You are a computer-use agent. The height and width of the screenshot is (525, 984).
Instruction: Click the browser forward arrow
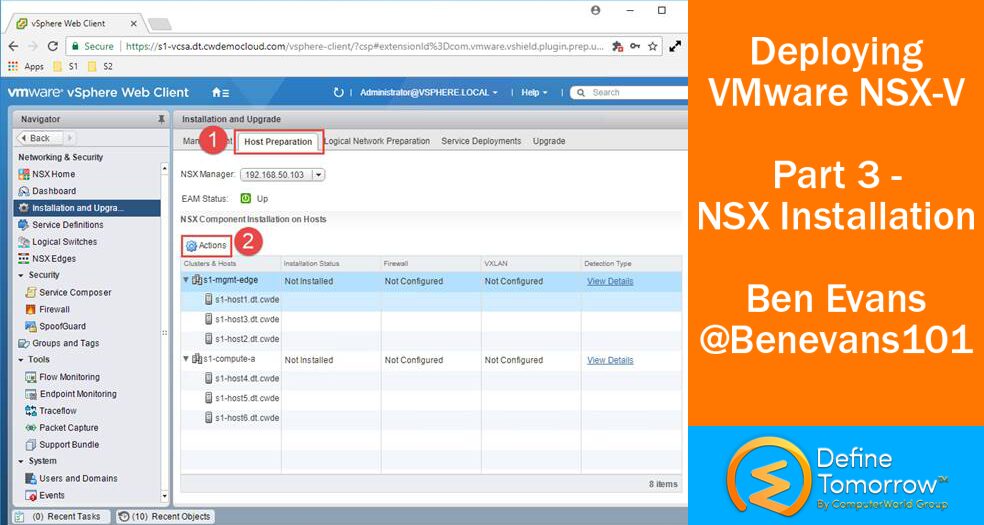coord(33,46)
